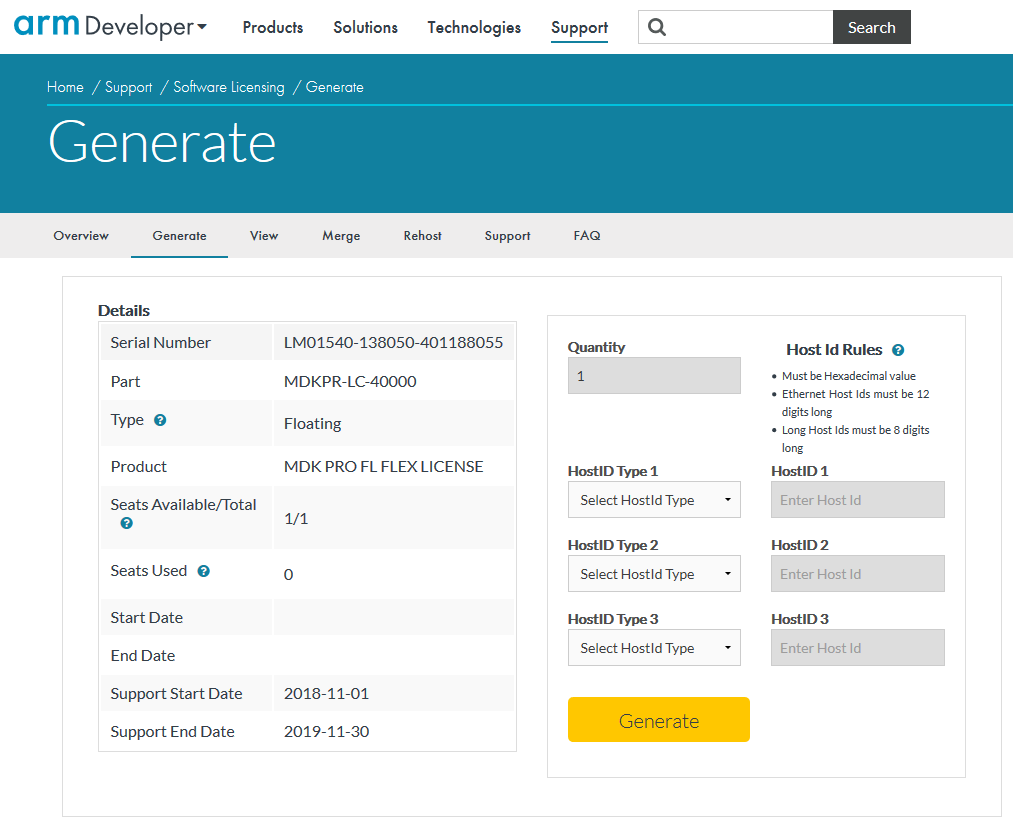
Task: Expand the HostID Type 3 dropdown
Action: click(x=654, y=647)
